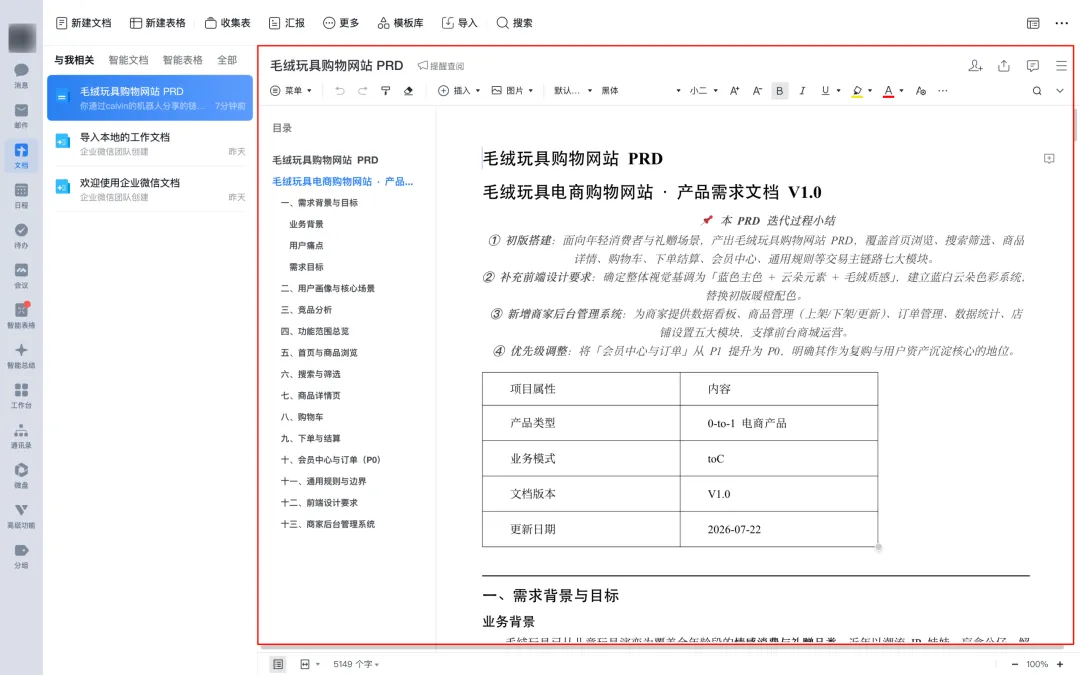
Task: Select the format painter tool
Action: 386,91
